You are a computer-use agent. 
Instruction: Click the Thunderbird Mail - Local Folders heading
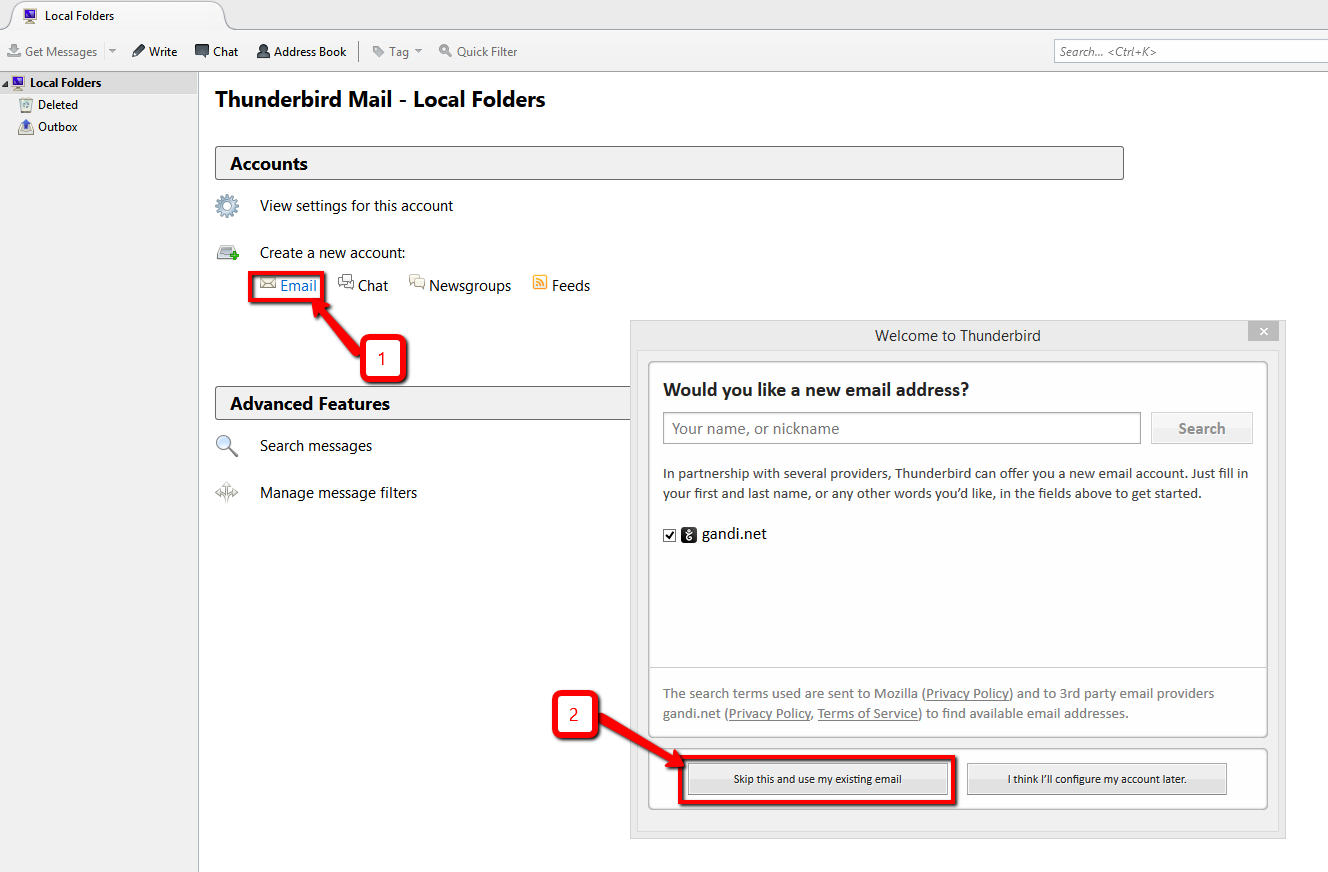tap(380, 100)
